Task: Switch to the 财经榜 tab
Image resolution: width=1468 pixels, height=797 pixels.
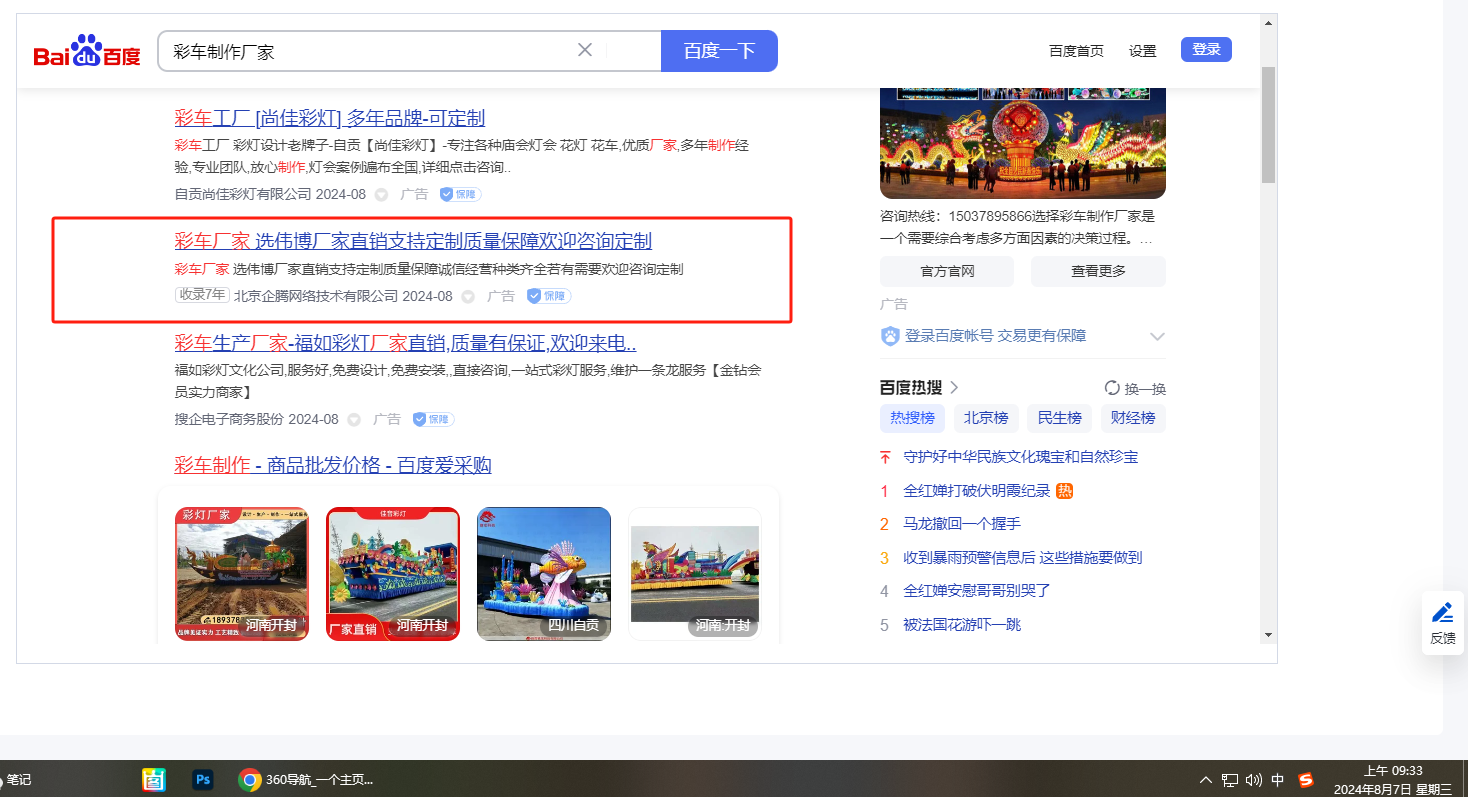Action: click(1133, 418)
